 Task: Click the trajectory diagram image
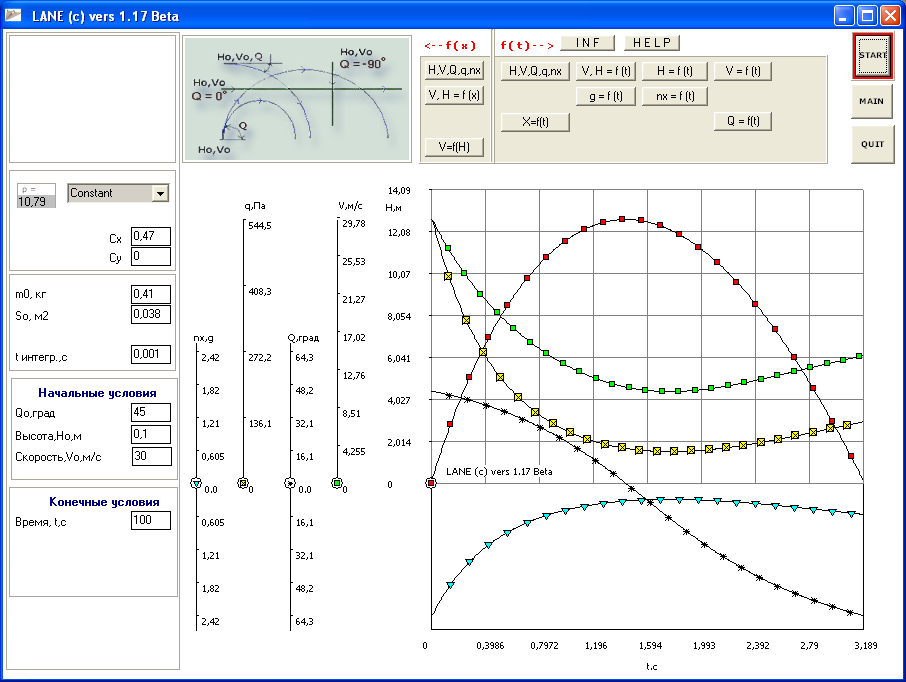297,99
